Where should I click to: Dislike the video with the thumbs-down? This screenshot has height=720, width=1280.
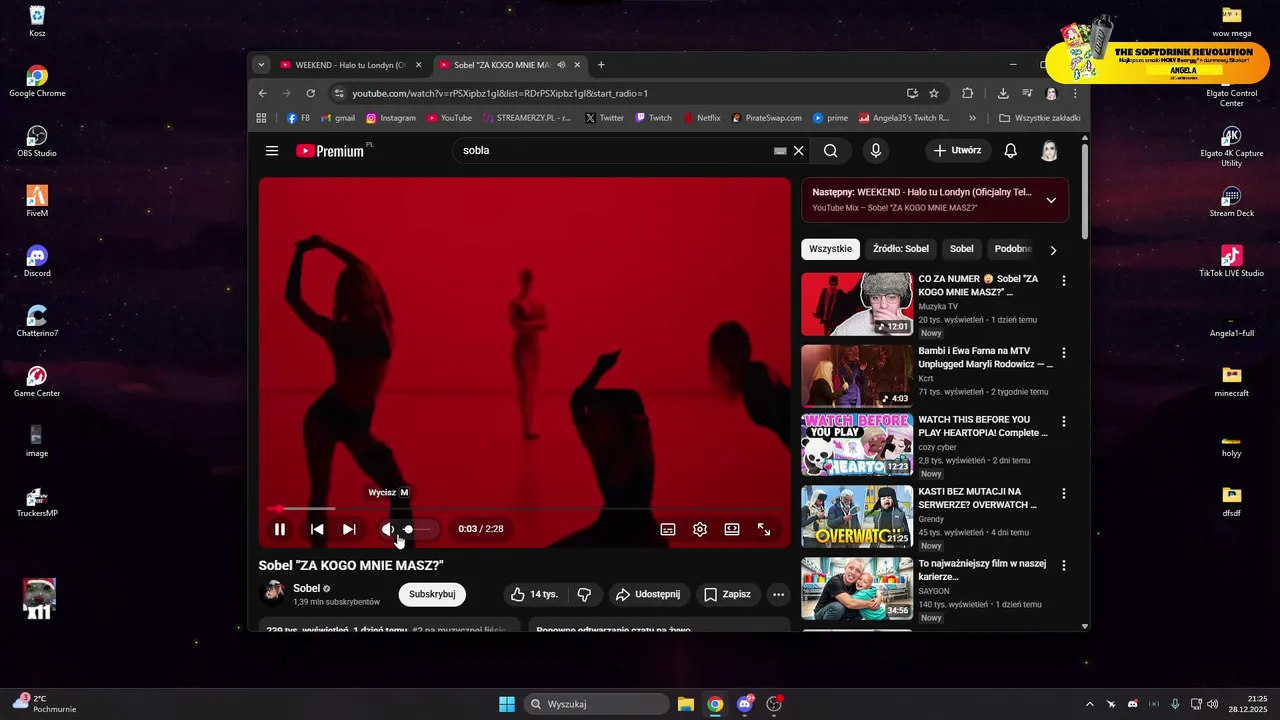tap(584, 594)
